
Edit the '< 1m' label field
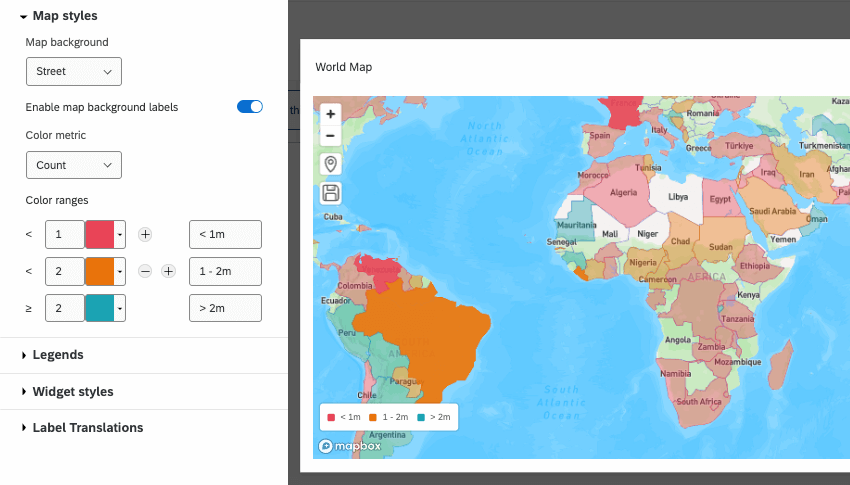pyautogui.click(x=226, y=235)
